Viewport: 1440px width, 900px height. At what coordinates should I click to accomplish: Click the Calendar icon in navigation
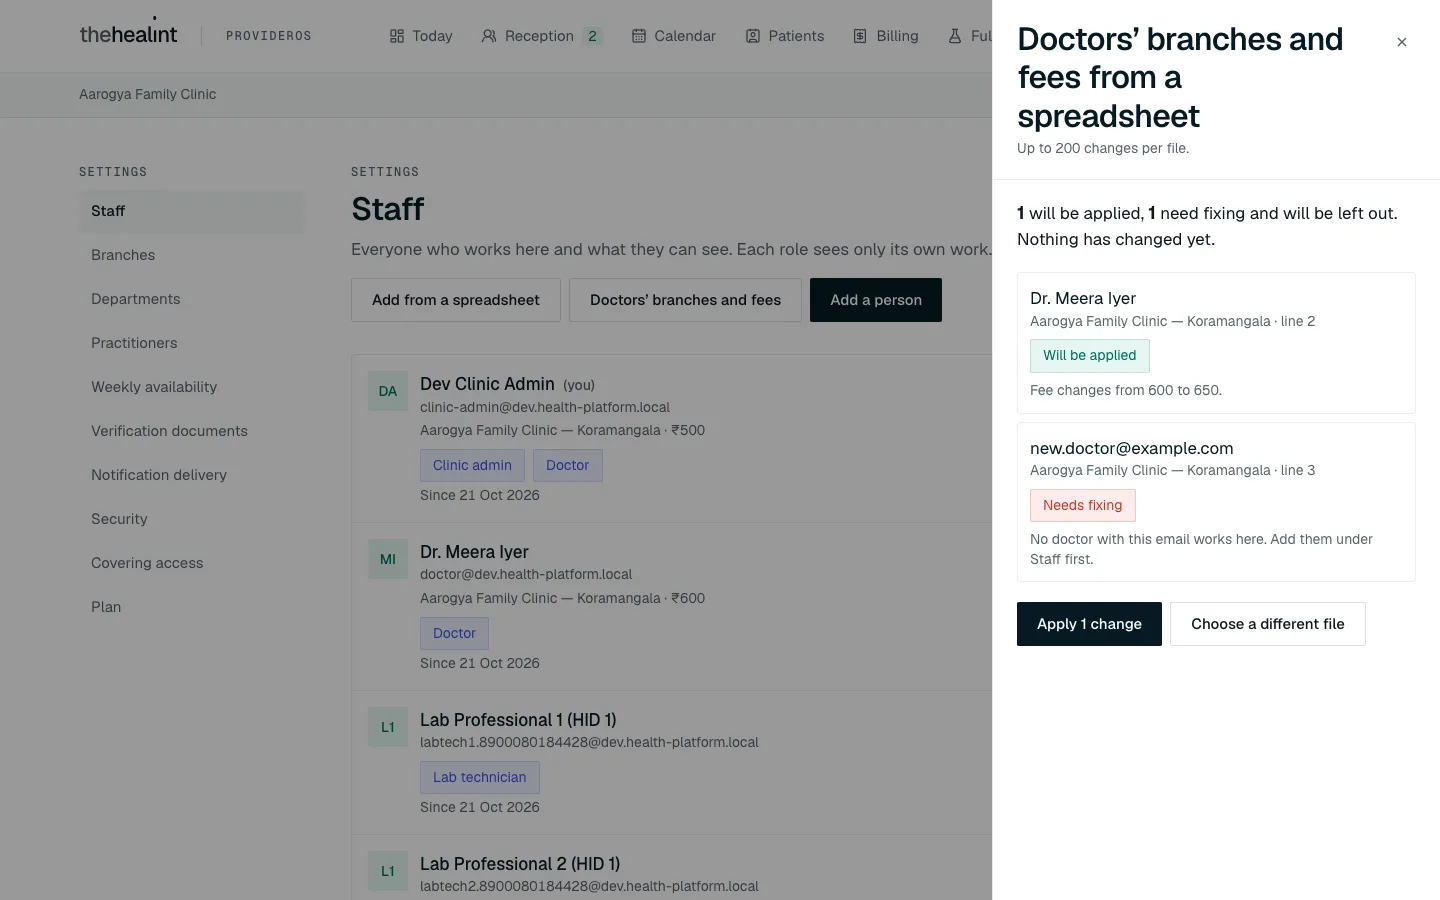pos(639,36)
